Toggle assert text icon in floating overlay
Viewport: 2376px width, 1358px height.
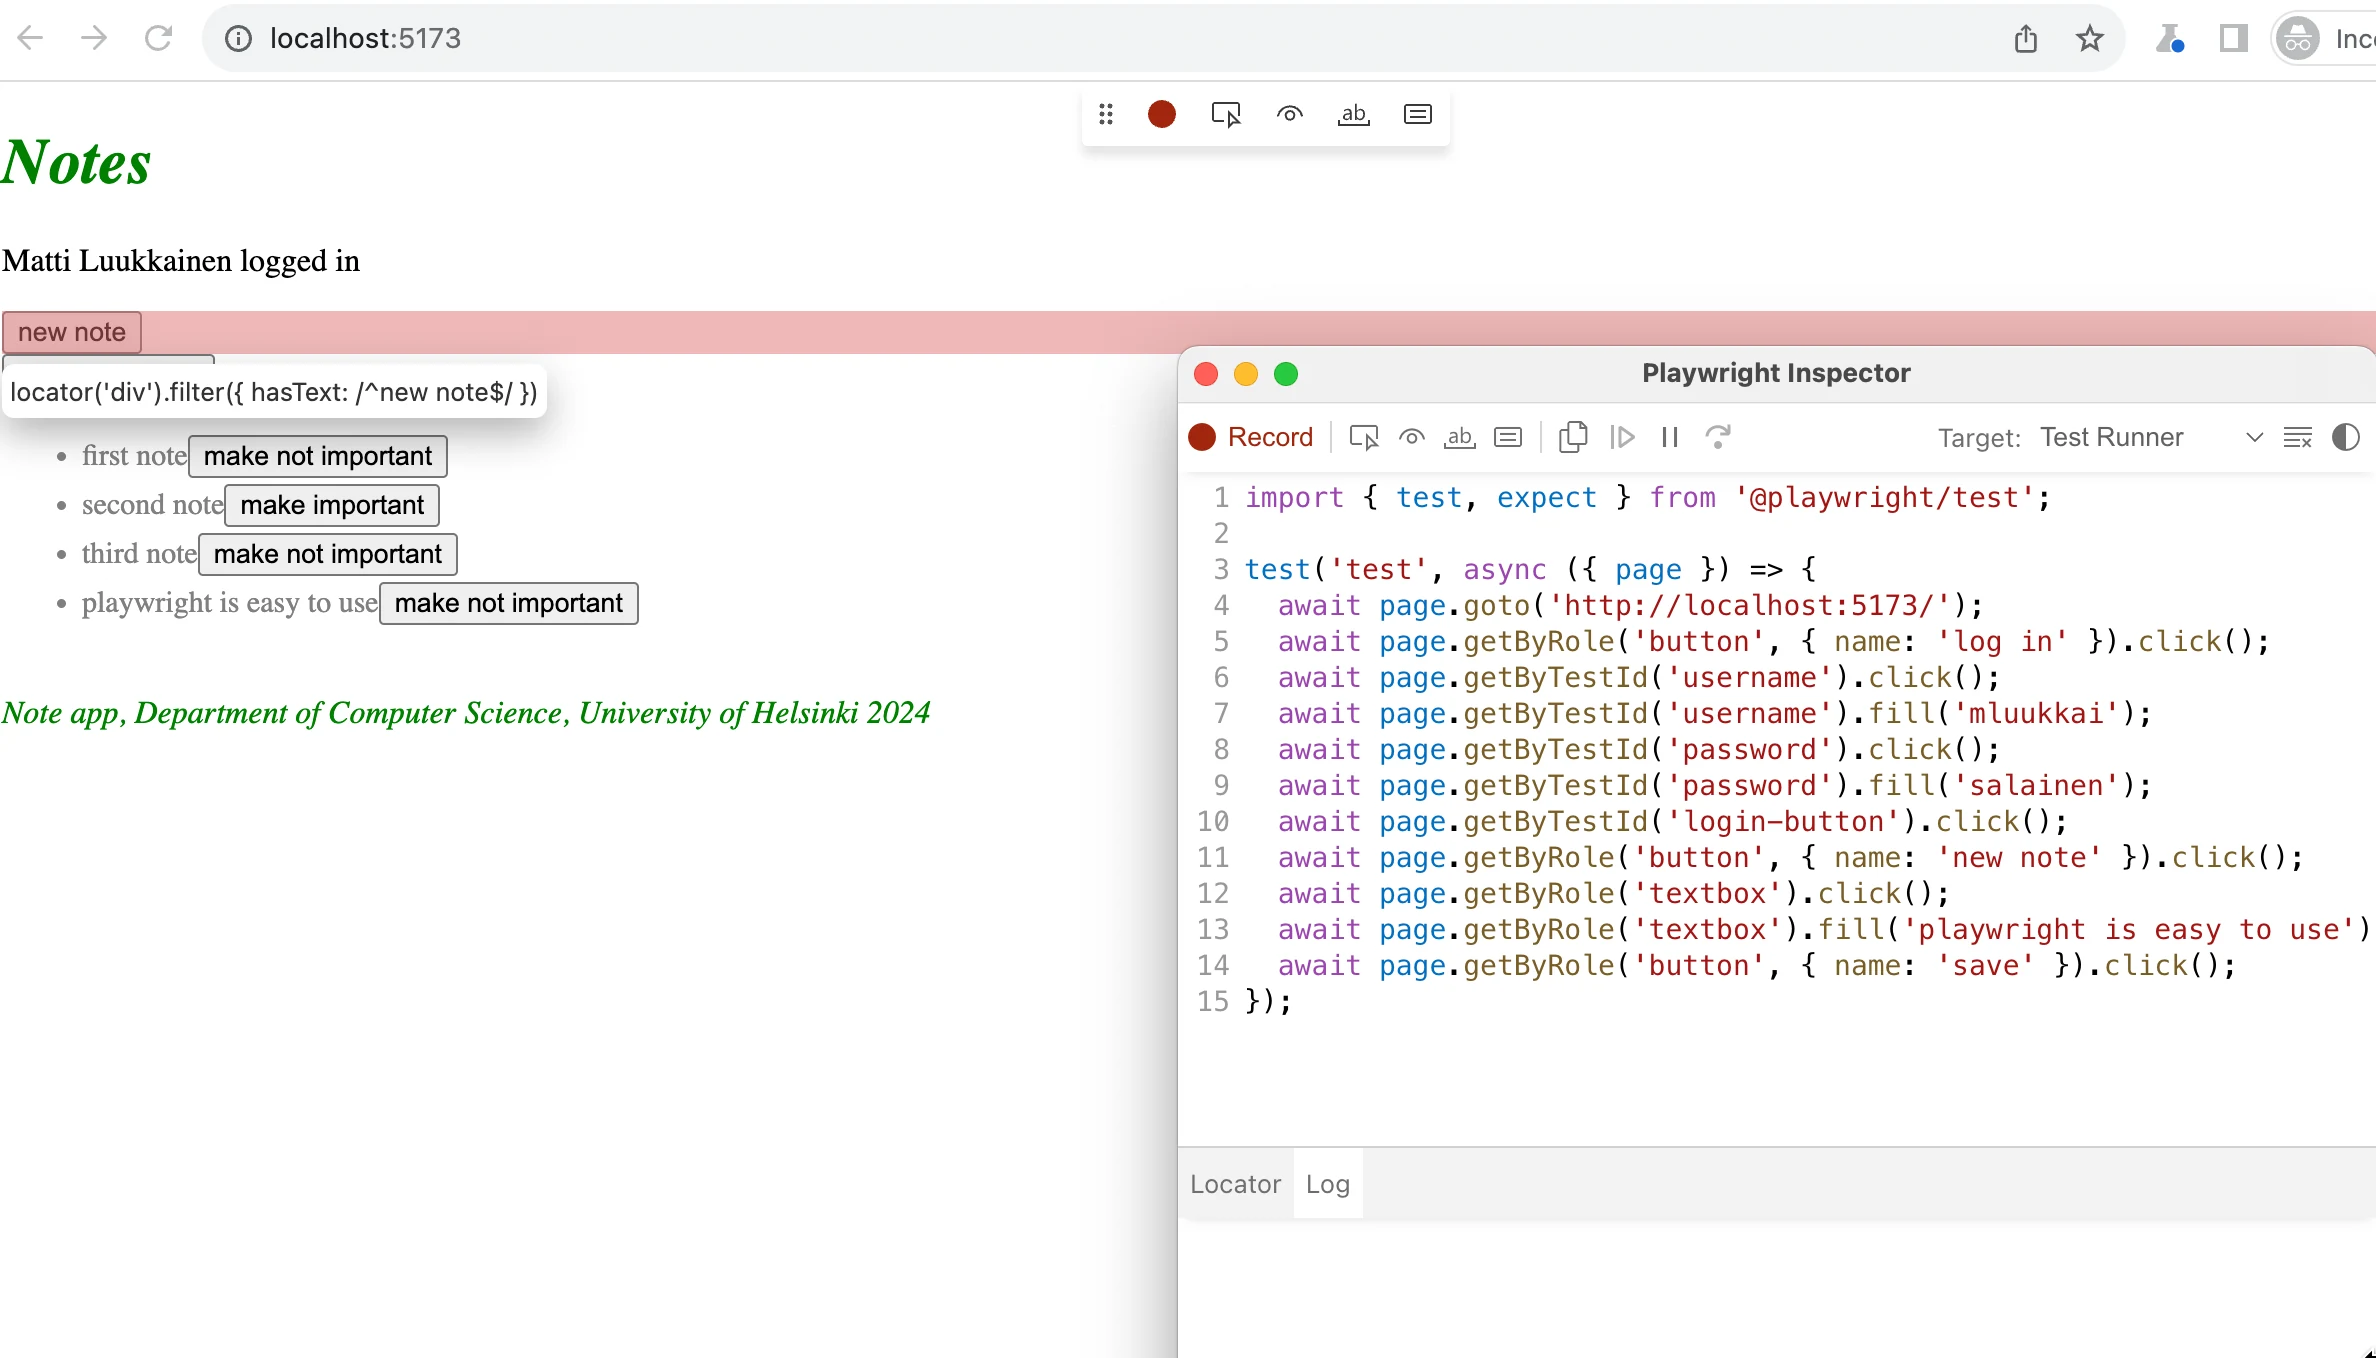coord(1354,114)
